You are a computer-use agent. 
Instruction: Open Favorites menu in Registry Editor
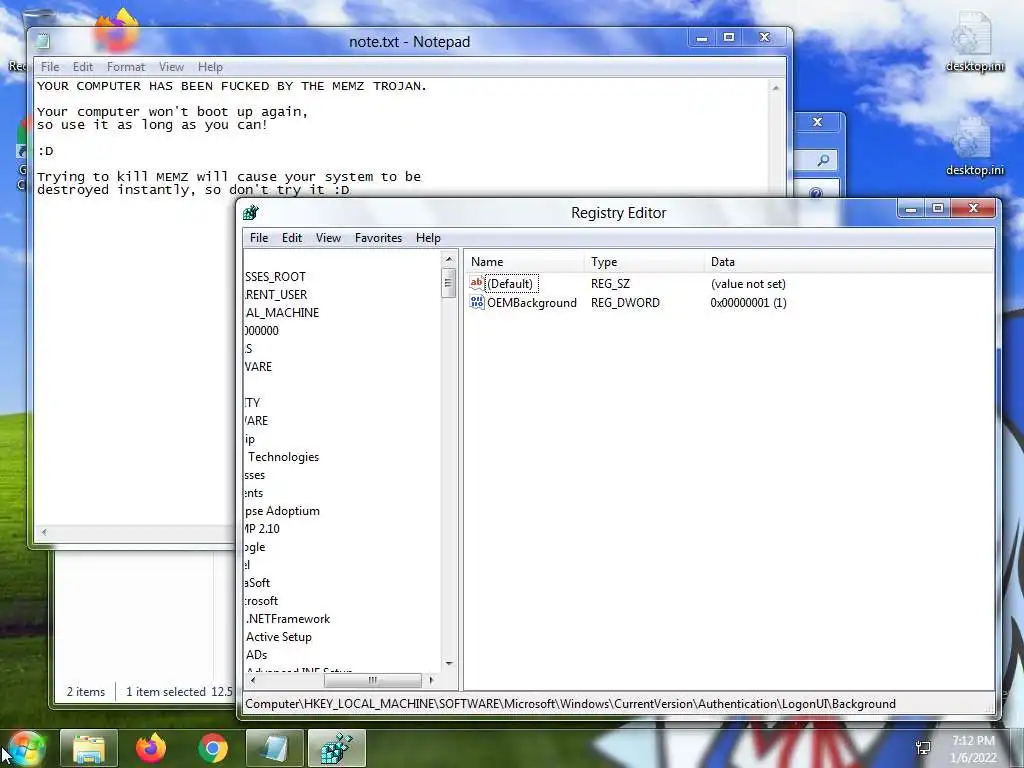[x=378, y=238]
